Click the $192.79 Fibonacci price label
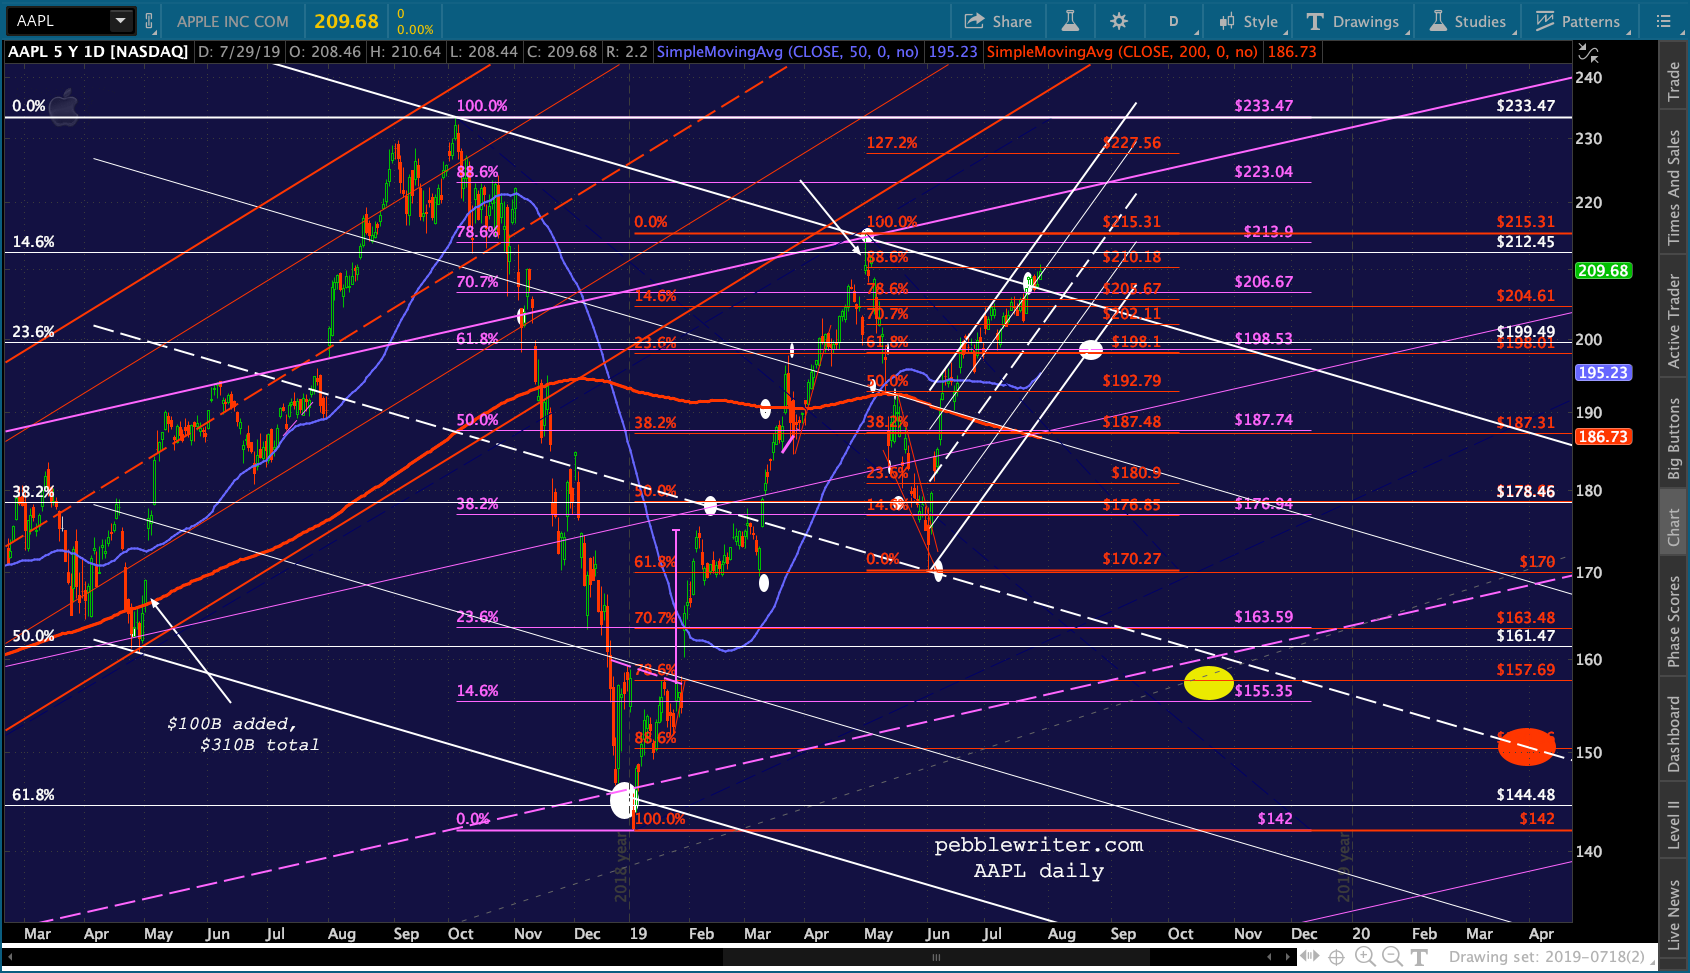The width and height of the screenshot is (1690, 973). 1132,381
